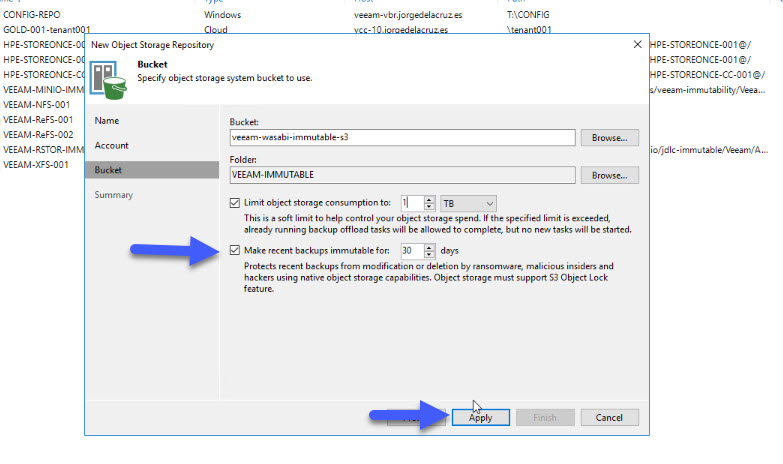
Task: Click the Bucket name input field
Action: point(402,137)
